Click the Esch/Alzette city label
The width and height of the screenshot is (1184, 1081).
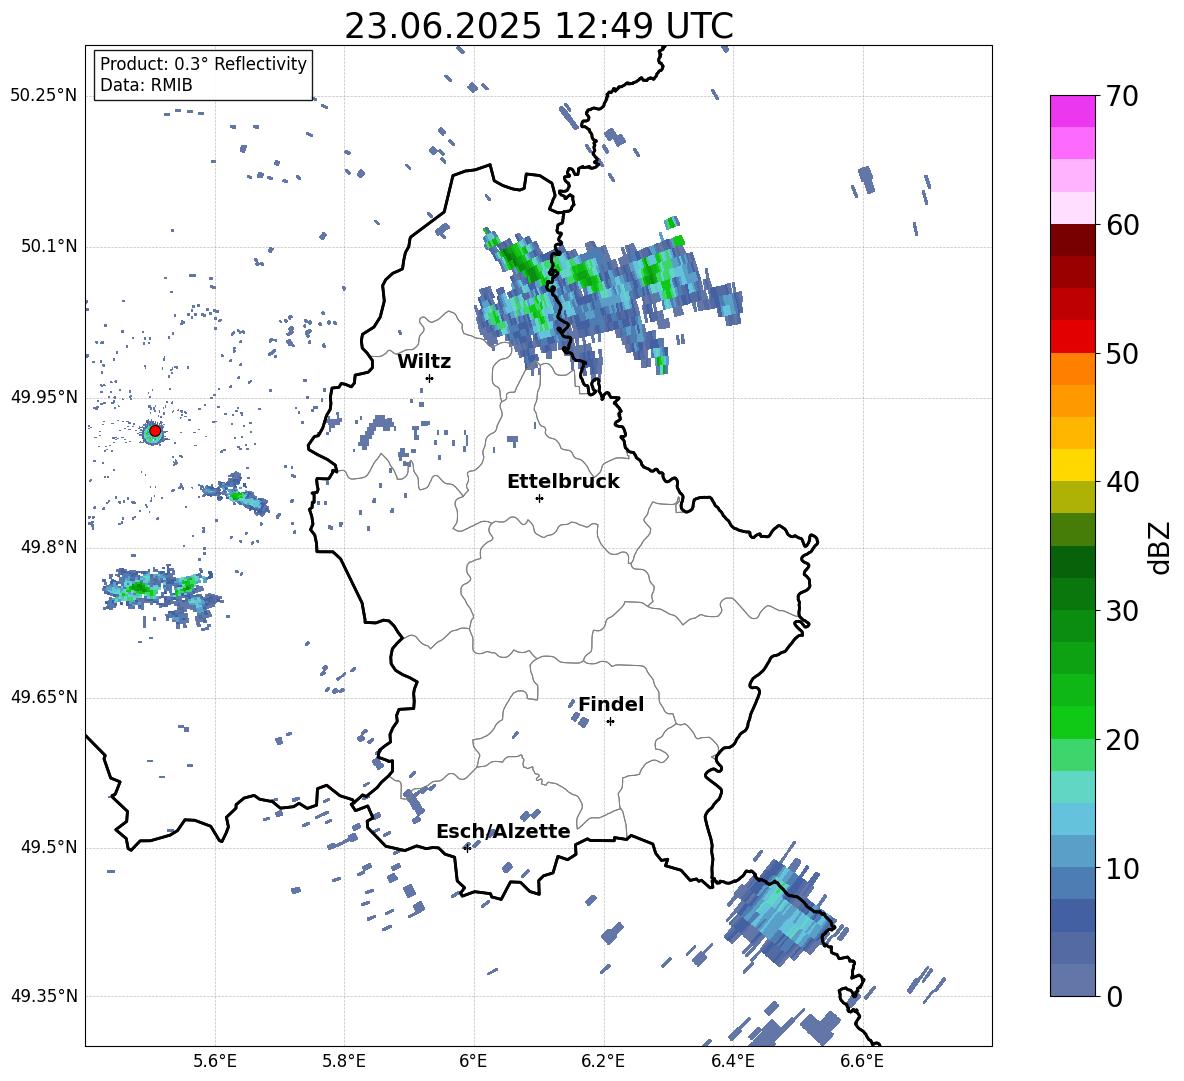503,831
